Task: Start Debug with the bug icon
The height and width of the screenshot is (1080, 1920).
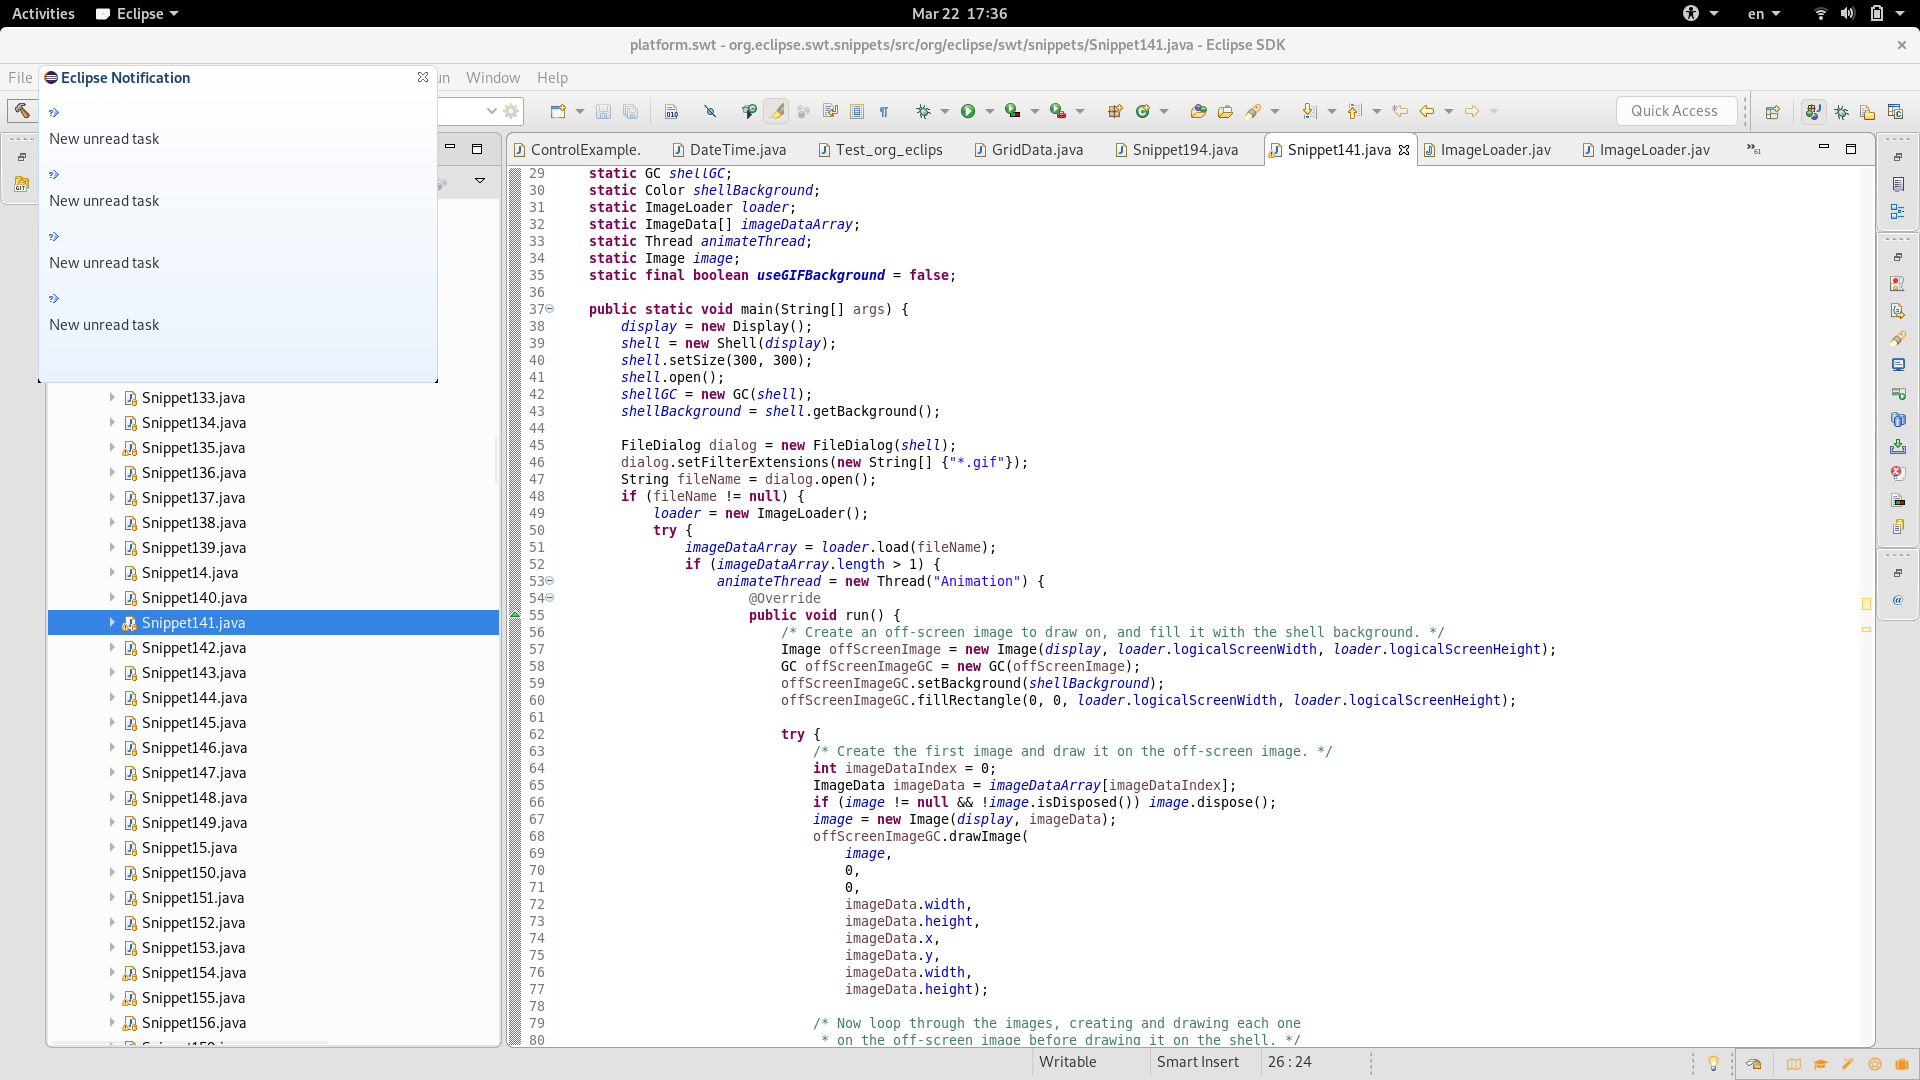Action: pos(923,111)
